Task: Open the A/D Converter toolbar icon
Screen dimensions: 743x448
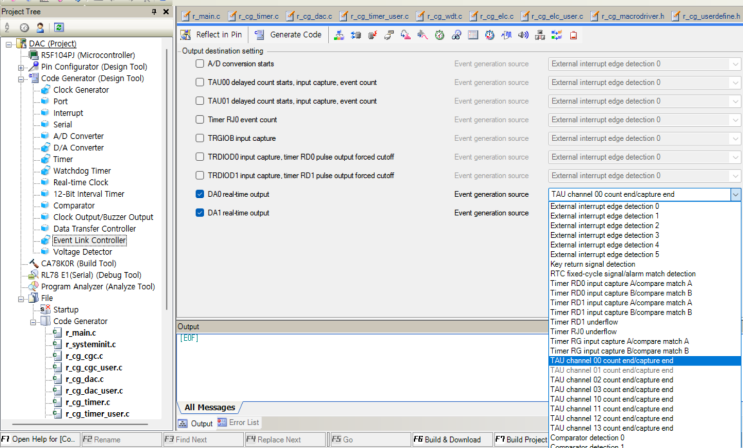Action: click(x=406, y=35)
